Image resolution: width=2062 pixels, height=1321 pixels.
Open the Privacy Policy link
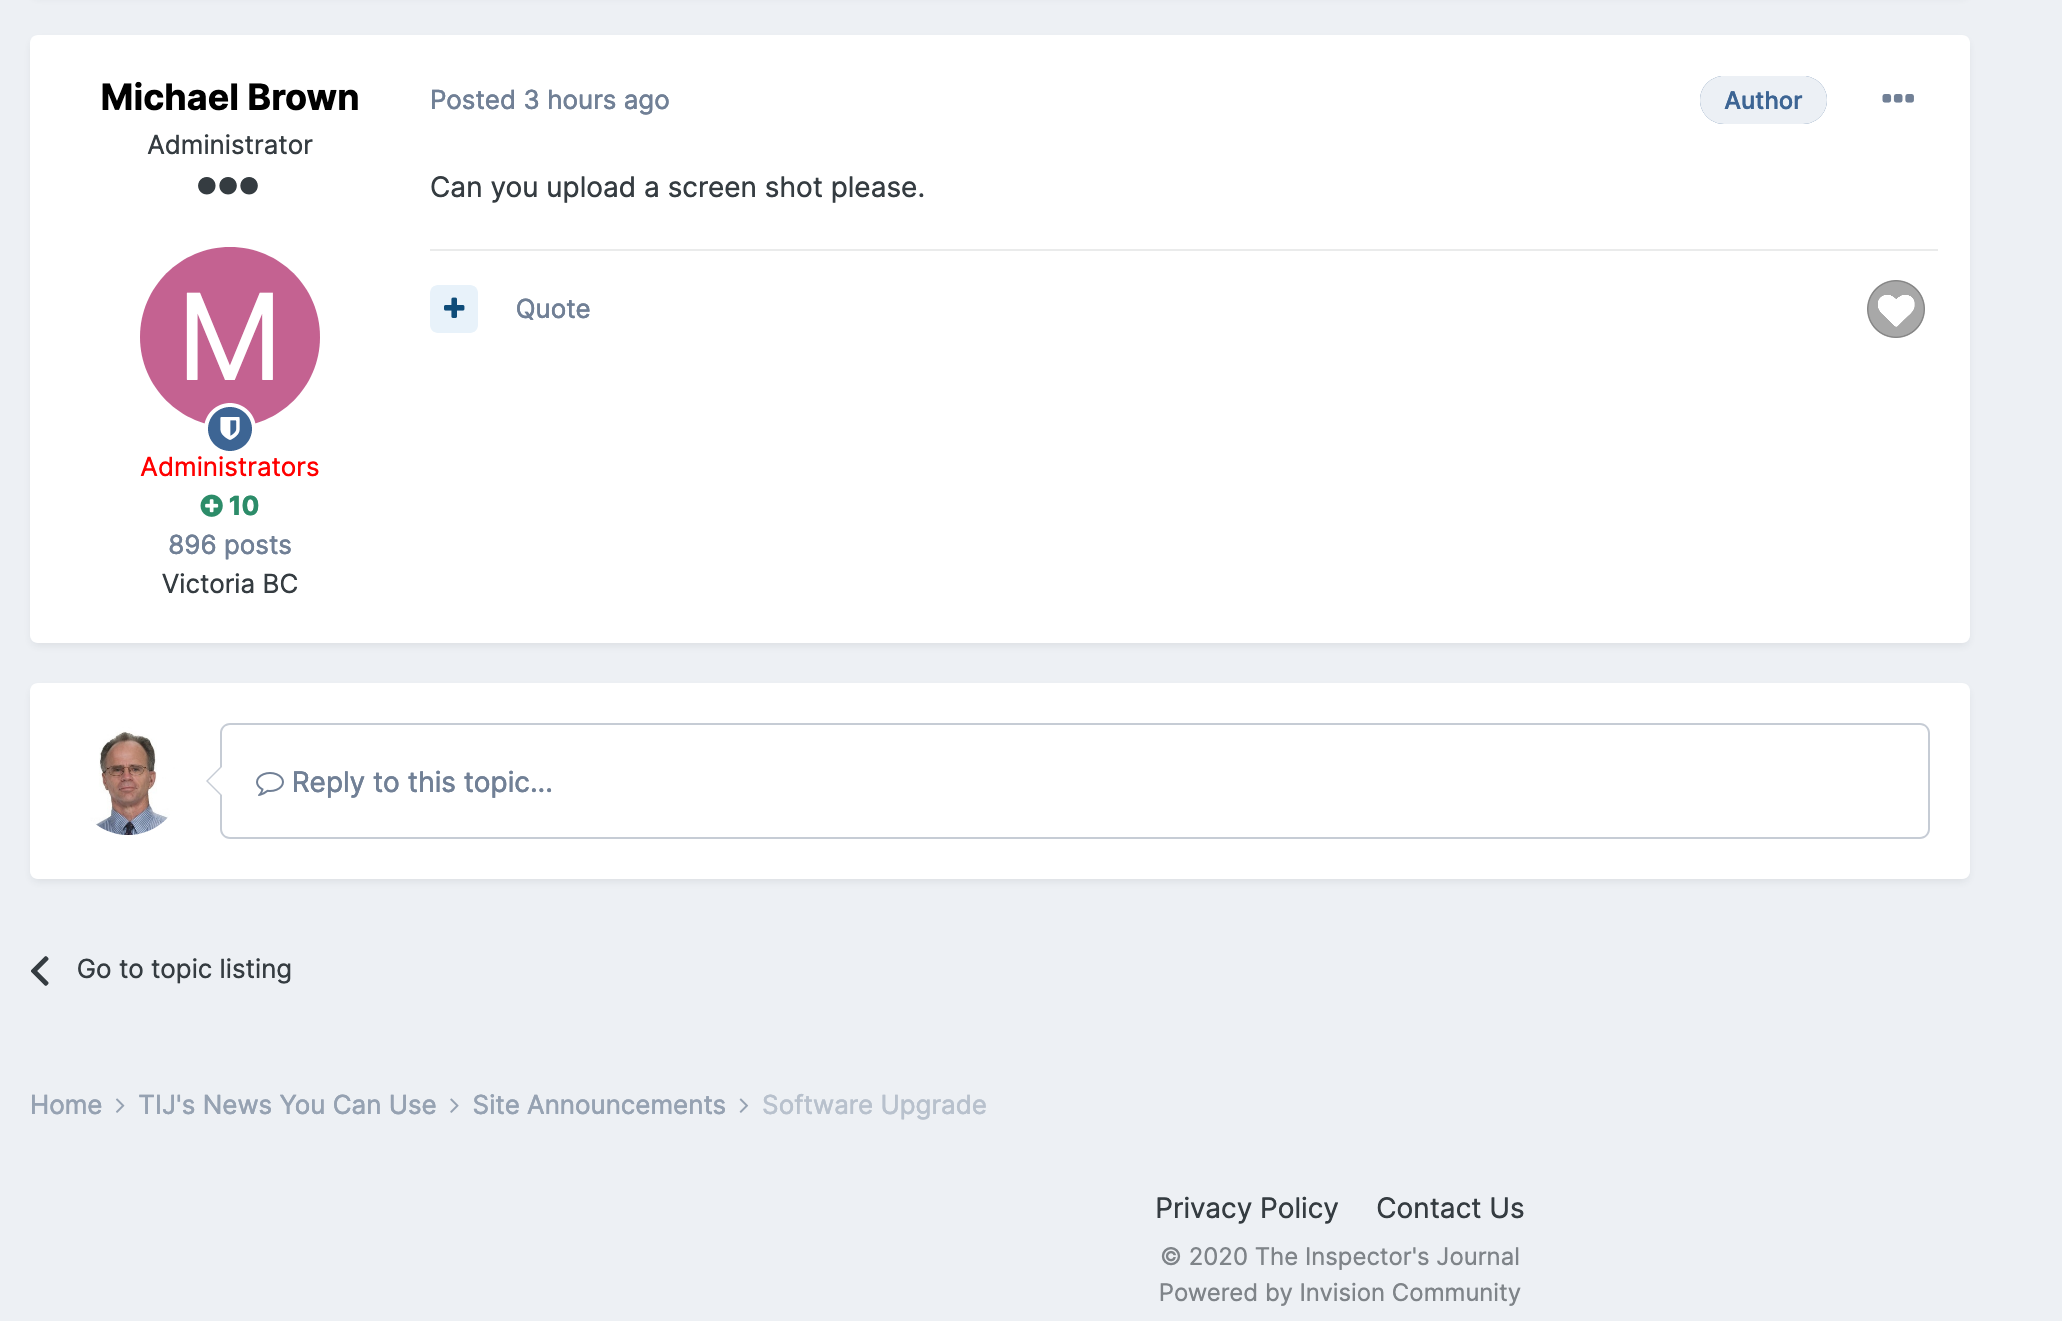pos(1246,1208)
